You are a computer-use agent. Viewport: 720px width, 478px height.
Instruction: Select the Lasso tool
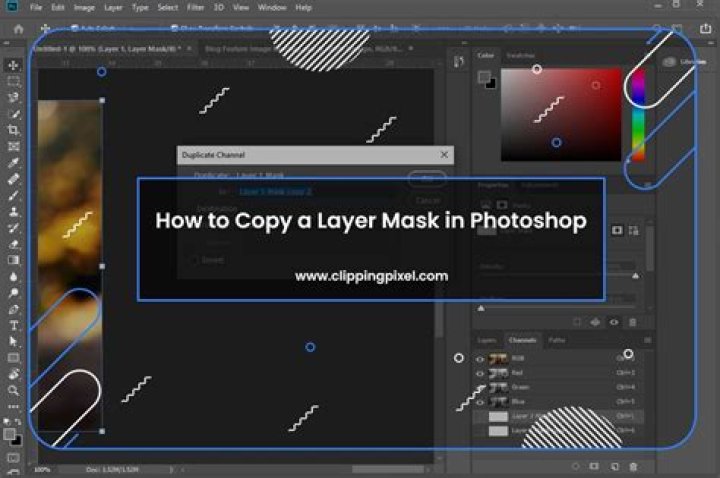coord(13,97)
